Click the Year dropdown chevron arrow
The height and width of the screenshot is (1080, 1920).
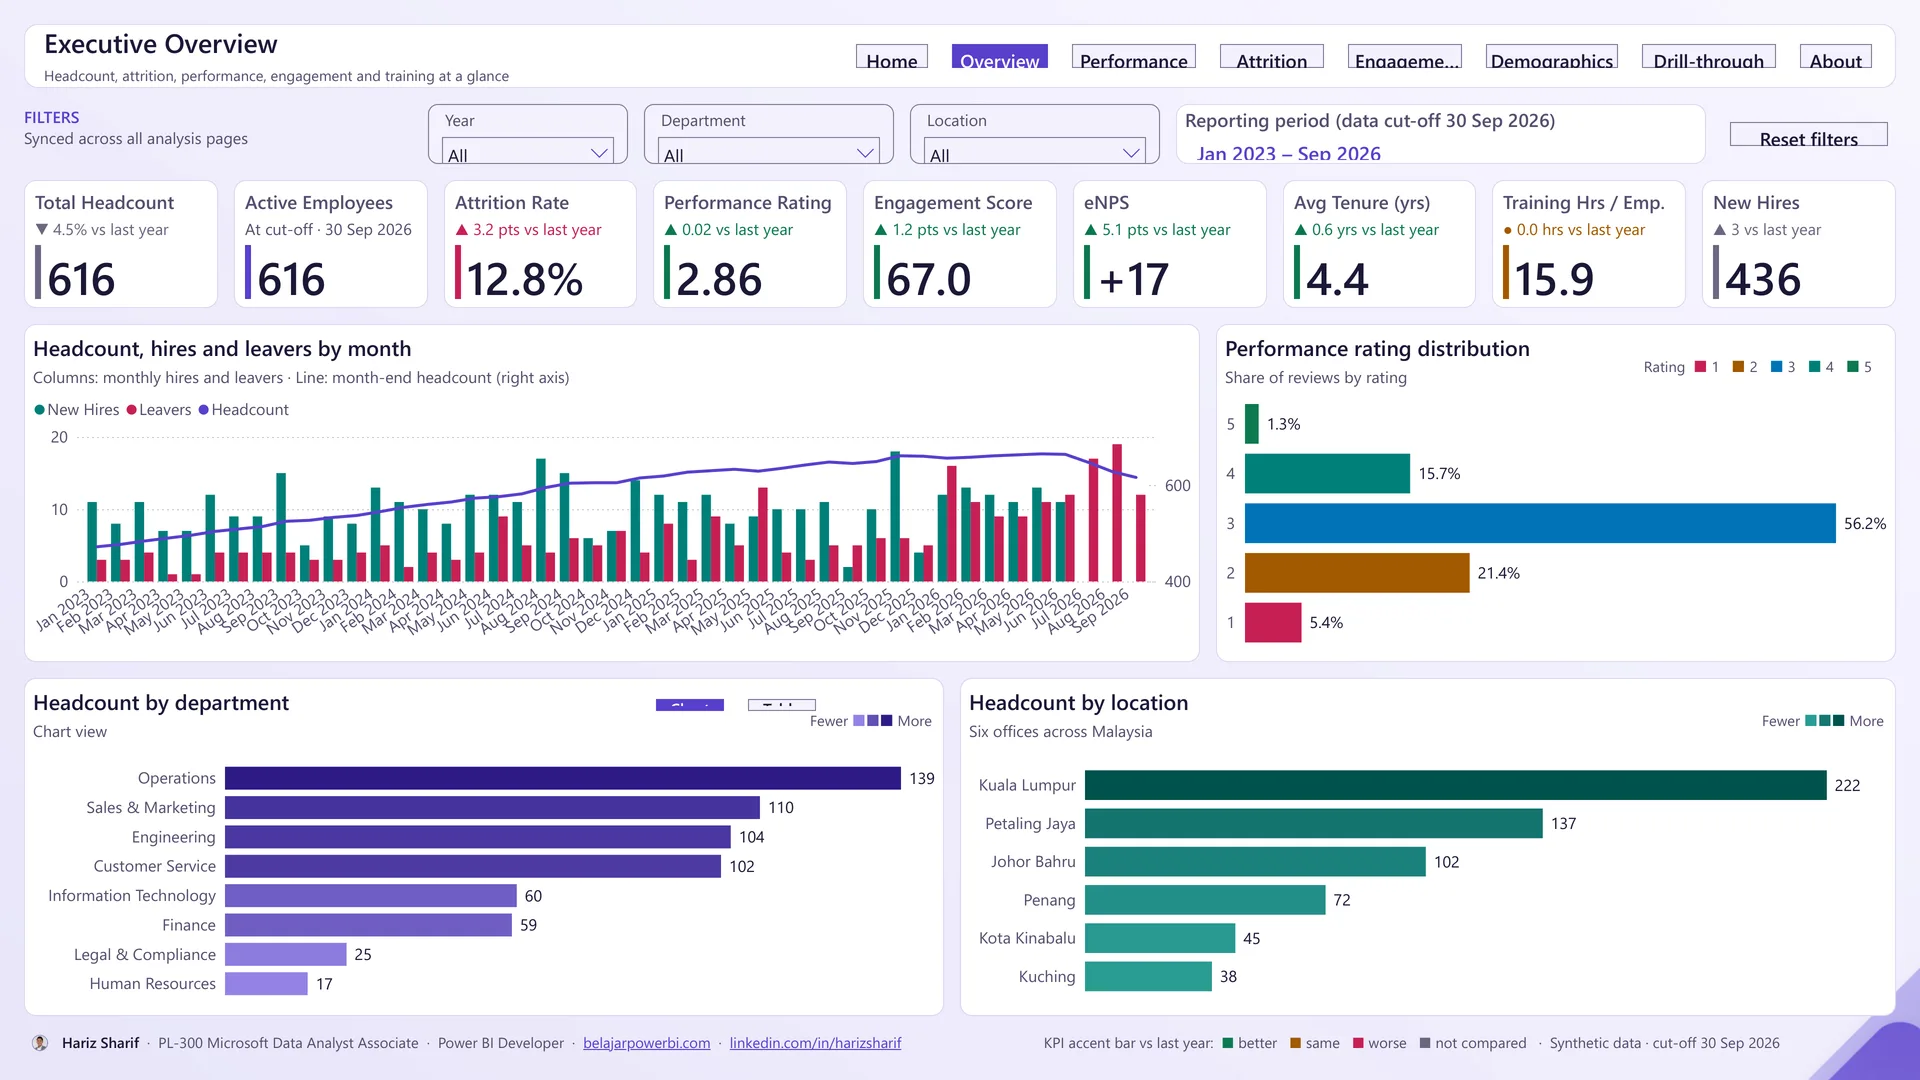[x=599, y=153]
